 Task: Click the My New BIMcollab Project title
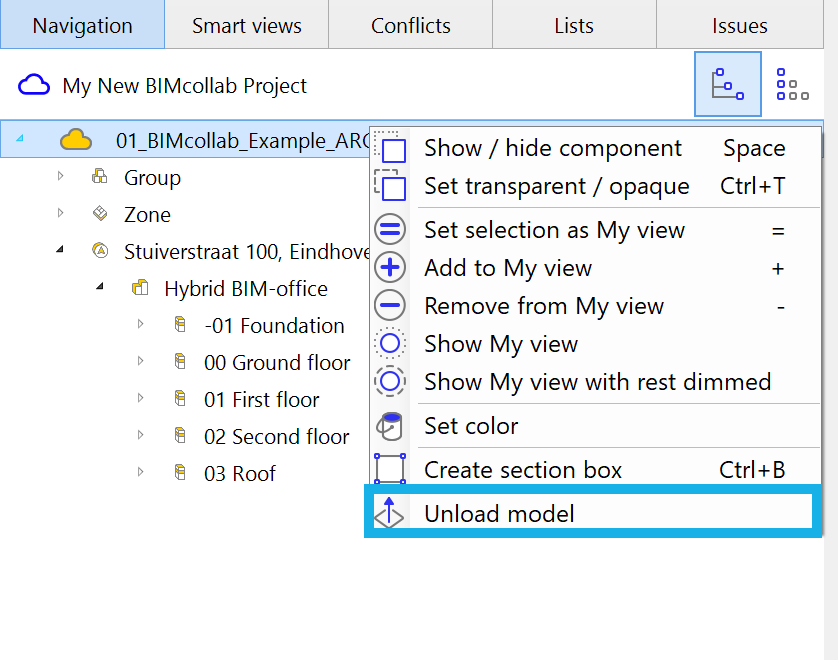(x=184, y=86)
